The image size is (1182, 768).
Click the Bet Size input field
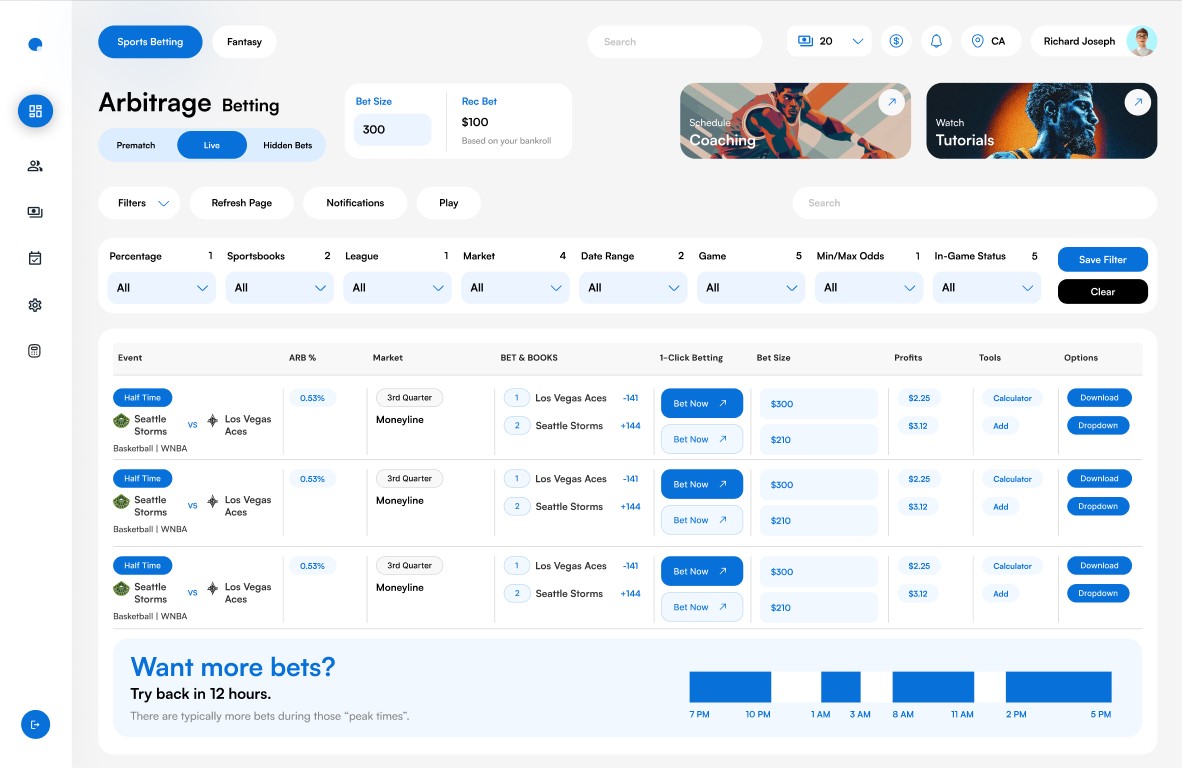click(x=392, y=130)
